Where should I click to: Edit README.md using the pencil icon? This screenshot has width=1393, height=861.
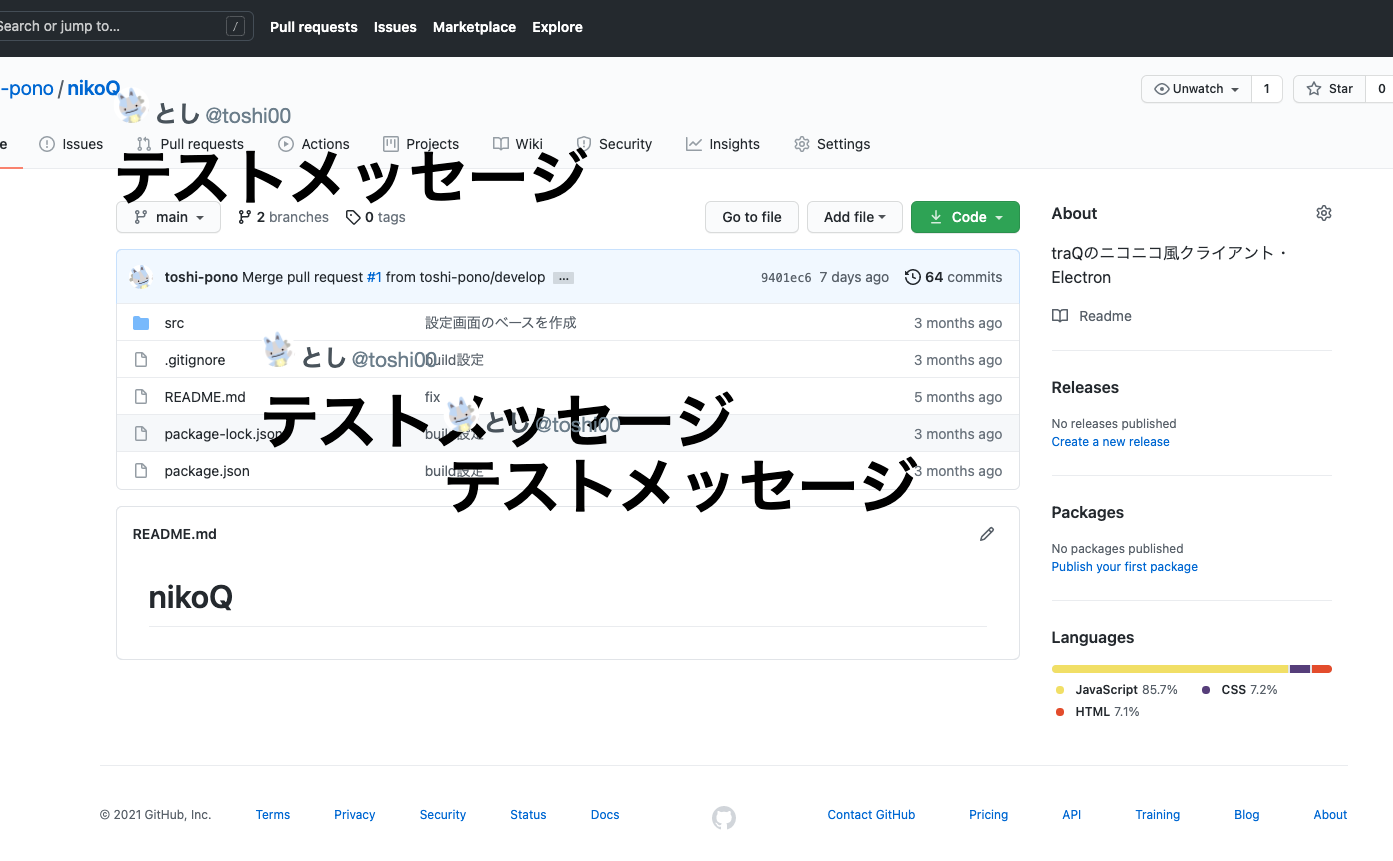pos(987,533)
